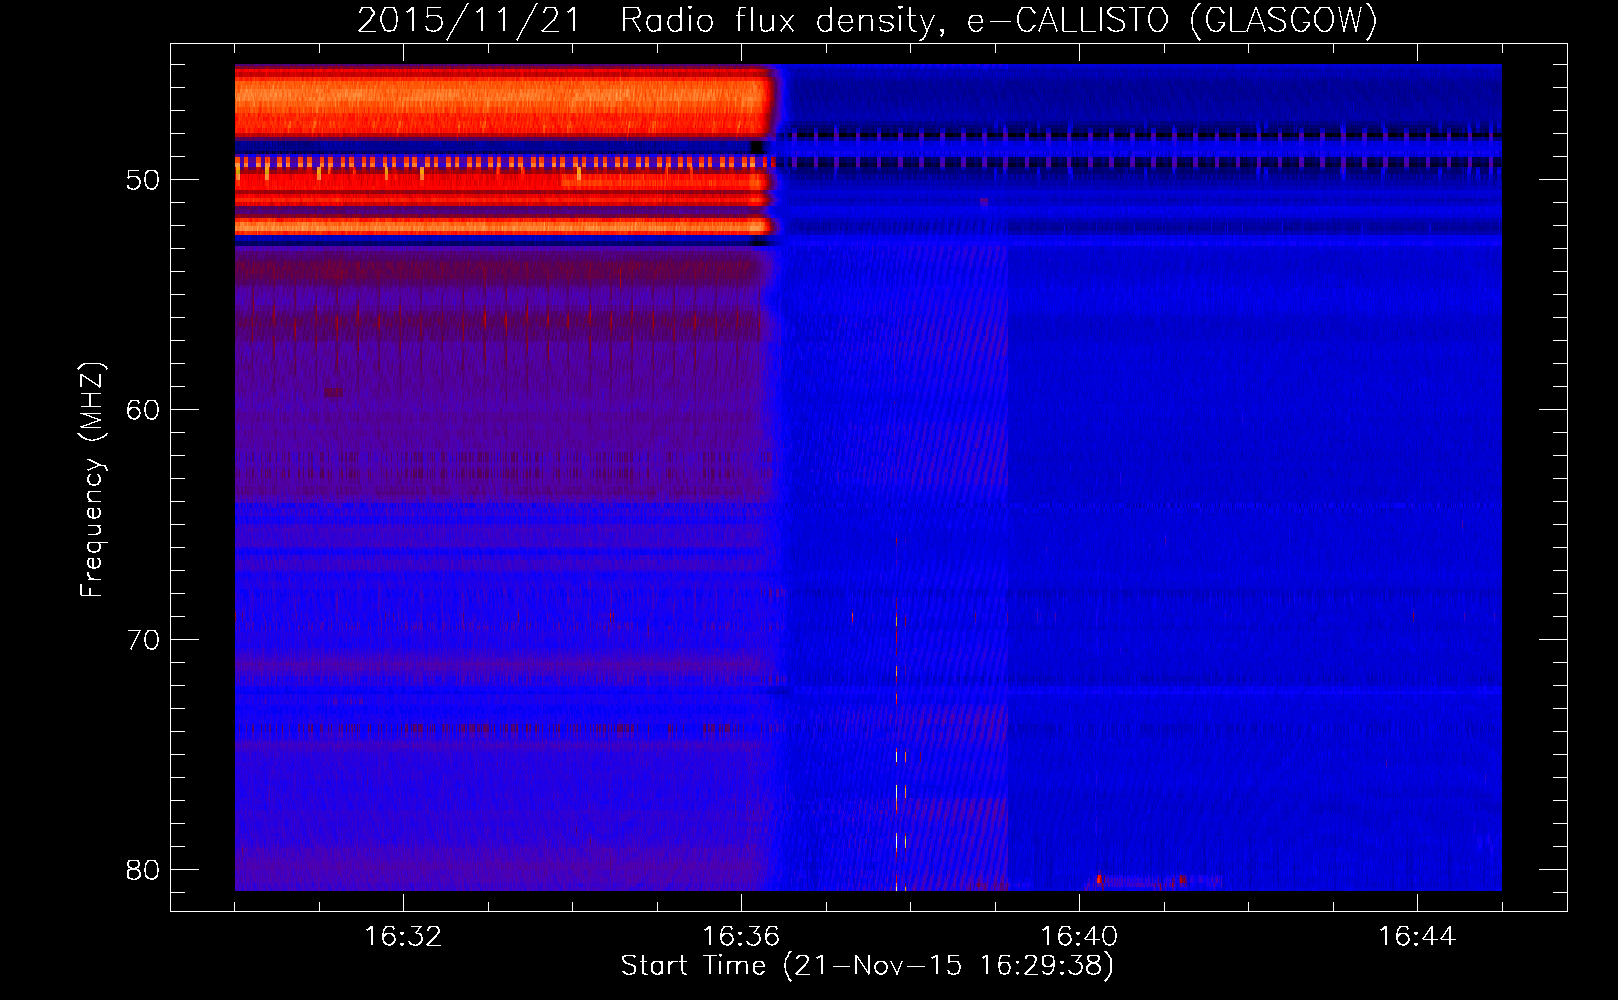Click the plot title '2015/11/21 Radio flux density'
This screenshot has height=1000, width=1618.
[x=867, y=20]
